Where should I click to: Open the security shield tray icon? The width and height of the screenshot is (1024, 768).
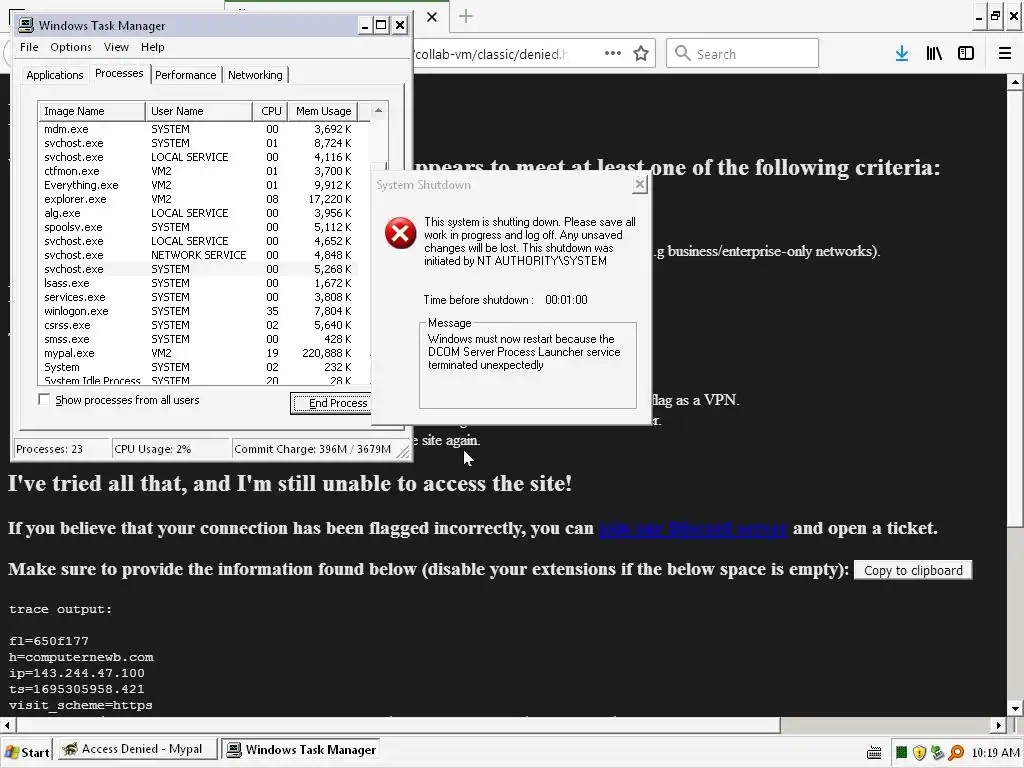920,753
